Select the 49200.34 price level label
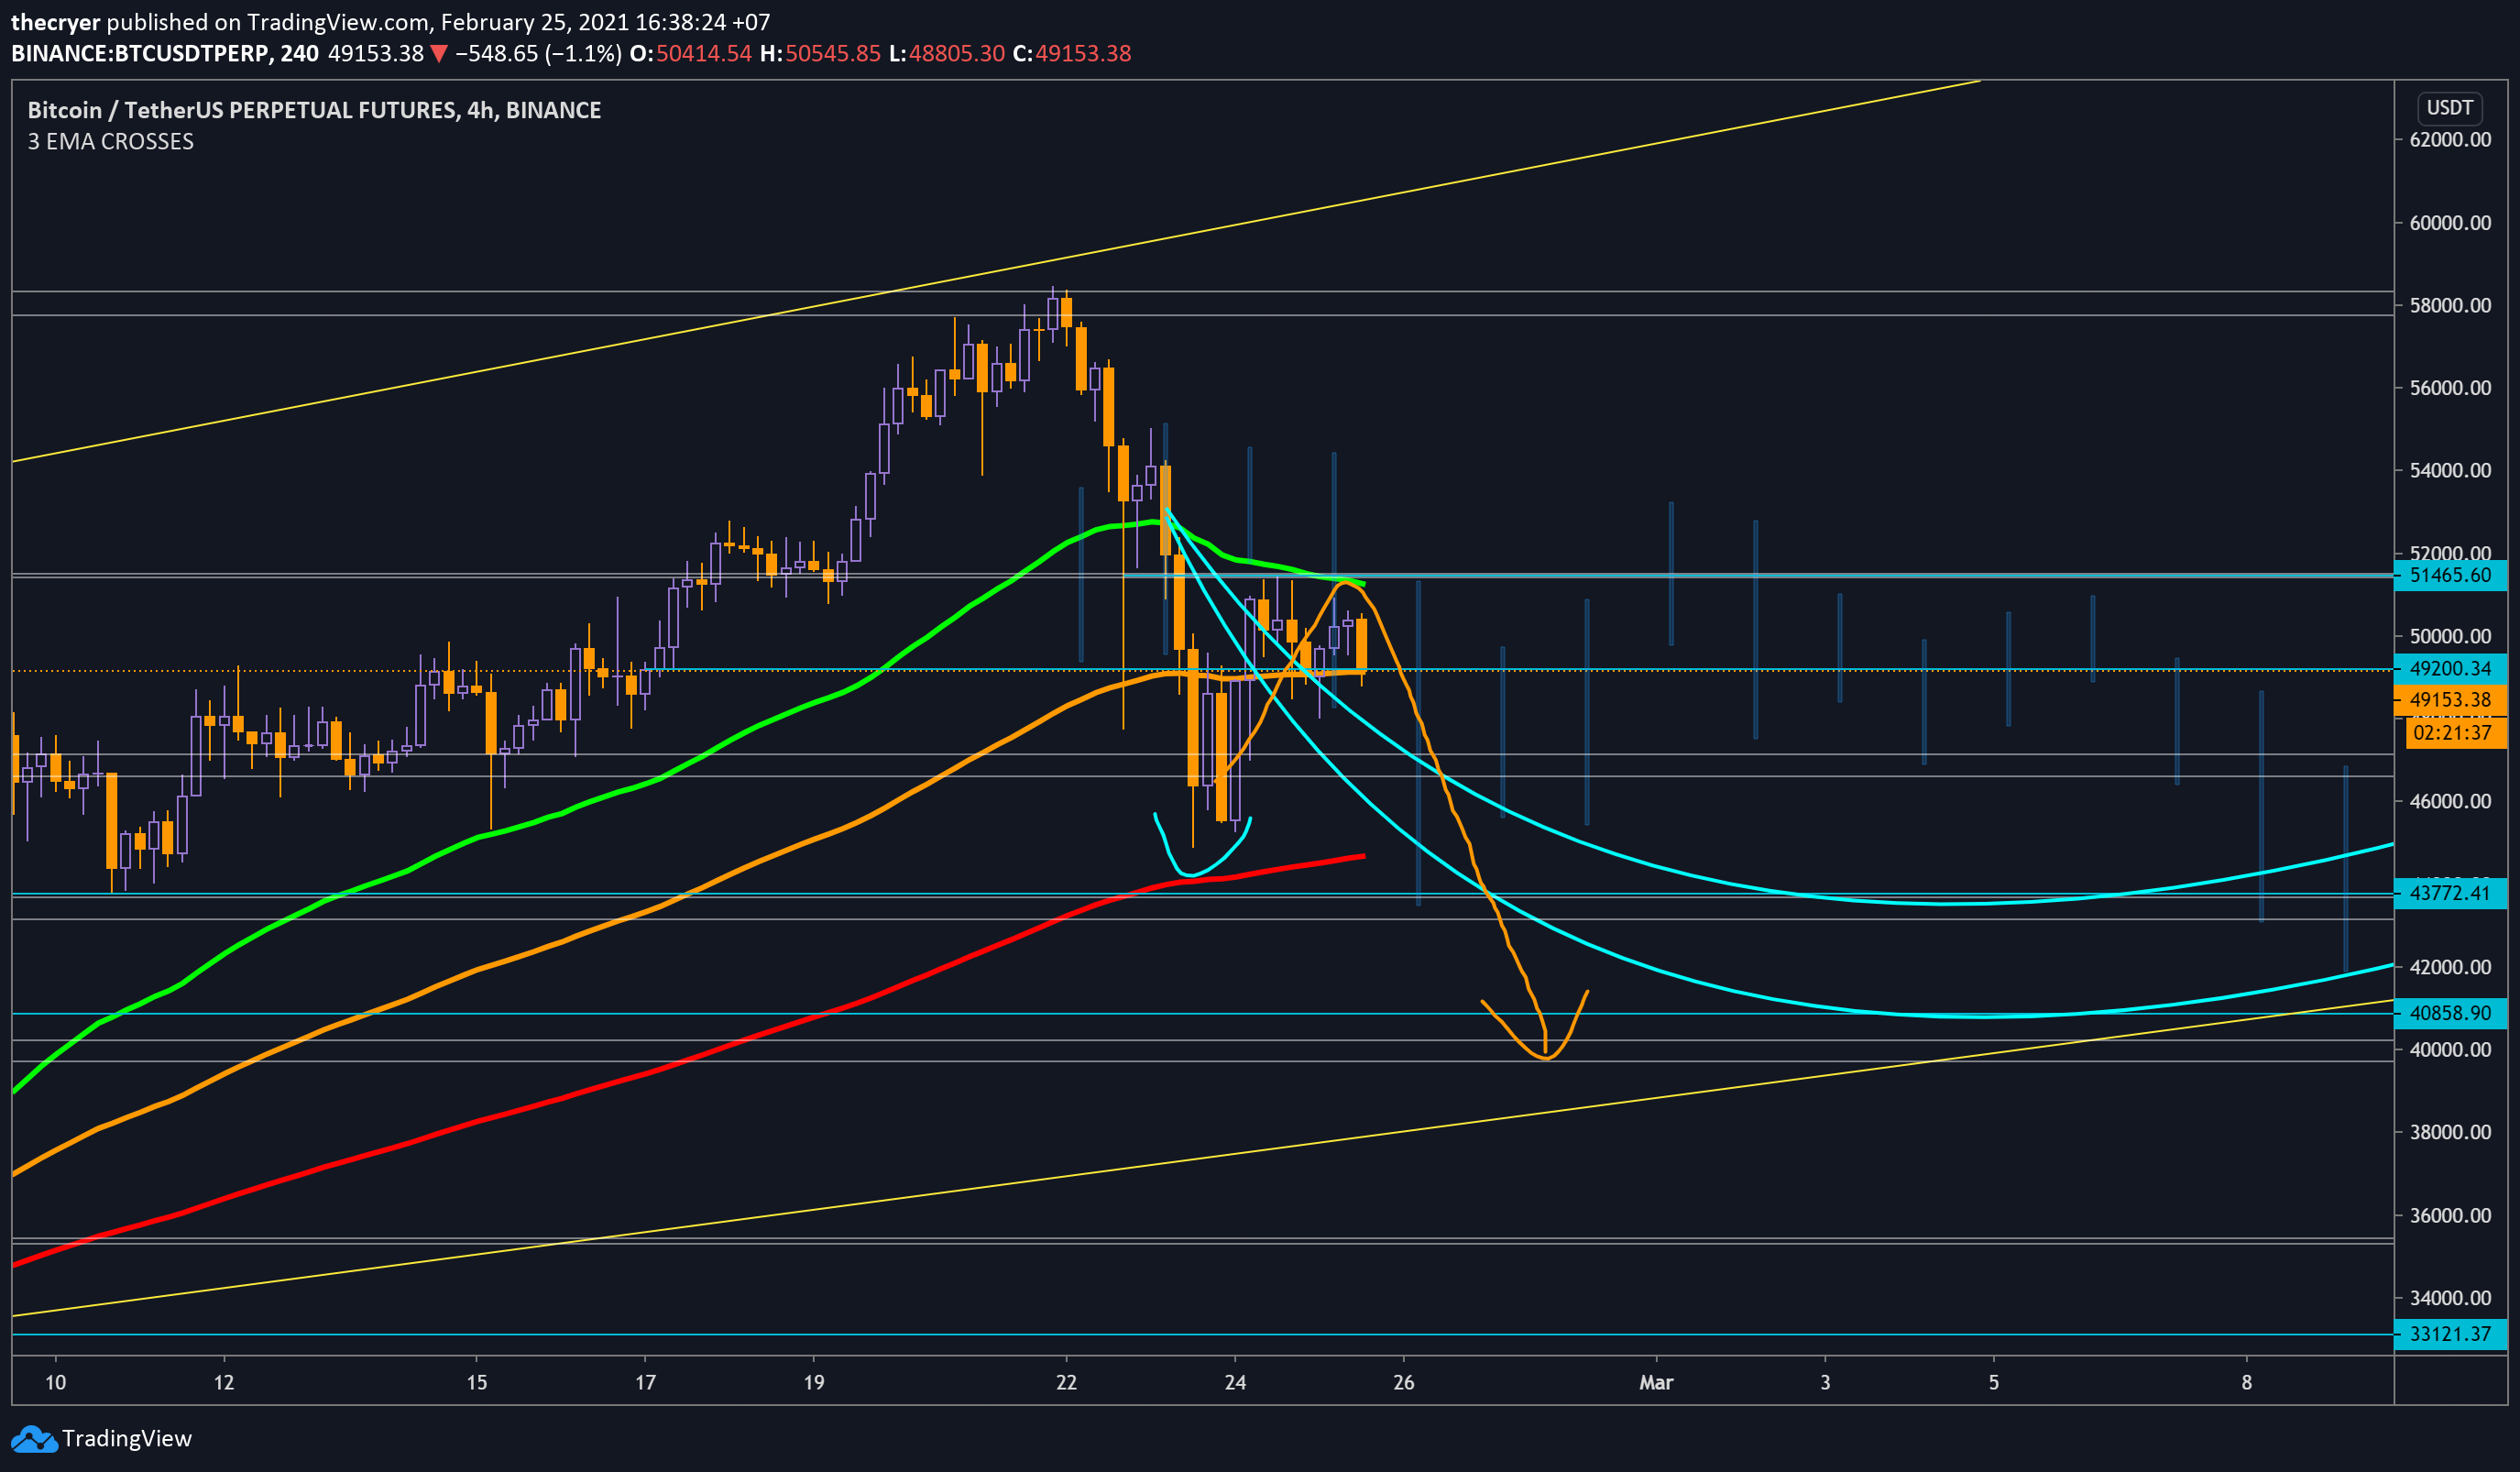Viewport: 2520px width, 1472px height. 2450,668
